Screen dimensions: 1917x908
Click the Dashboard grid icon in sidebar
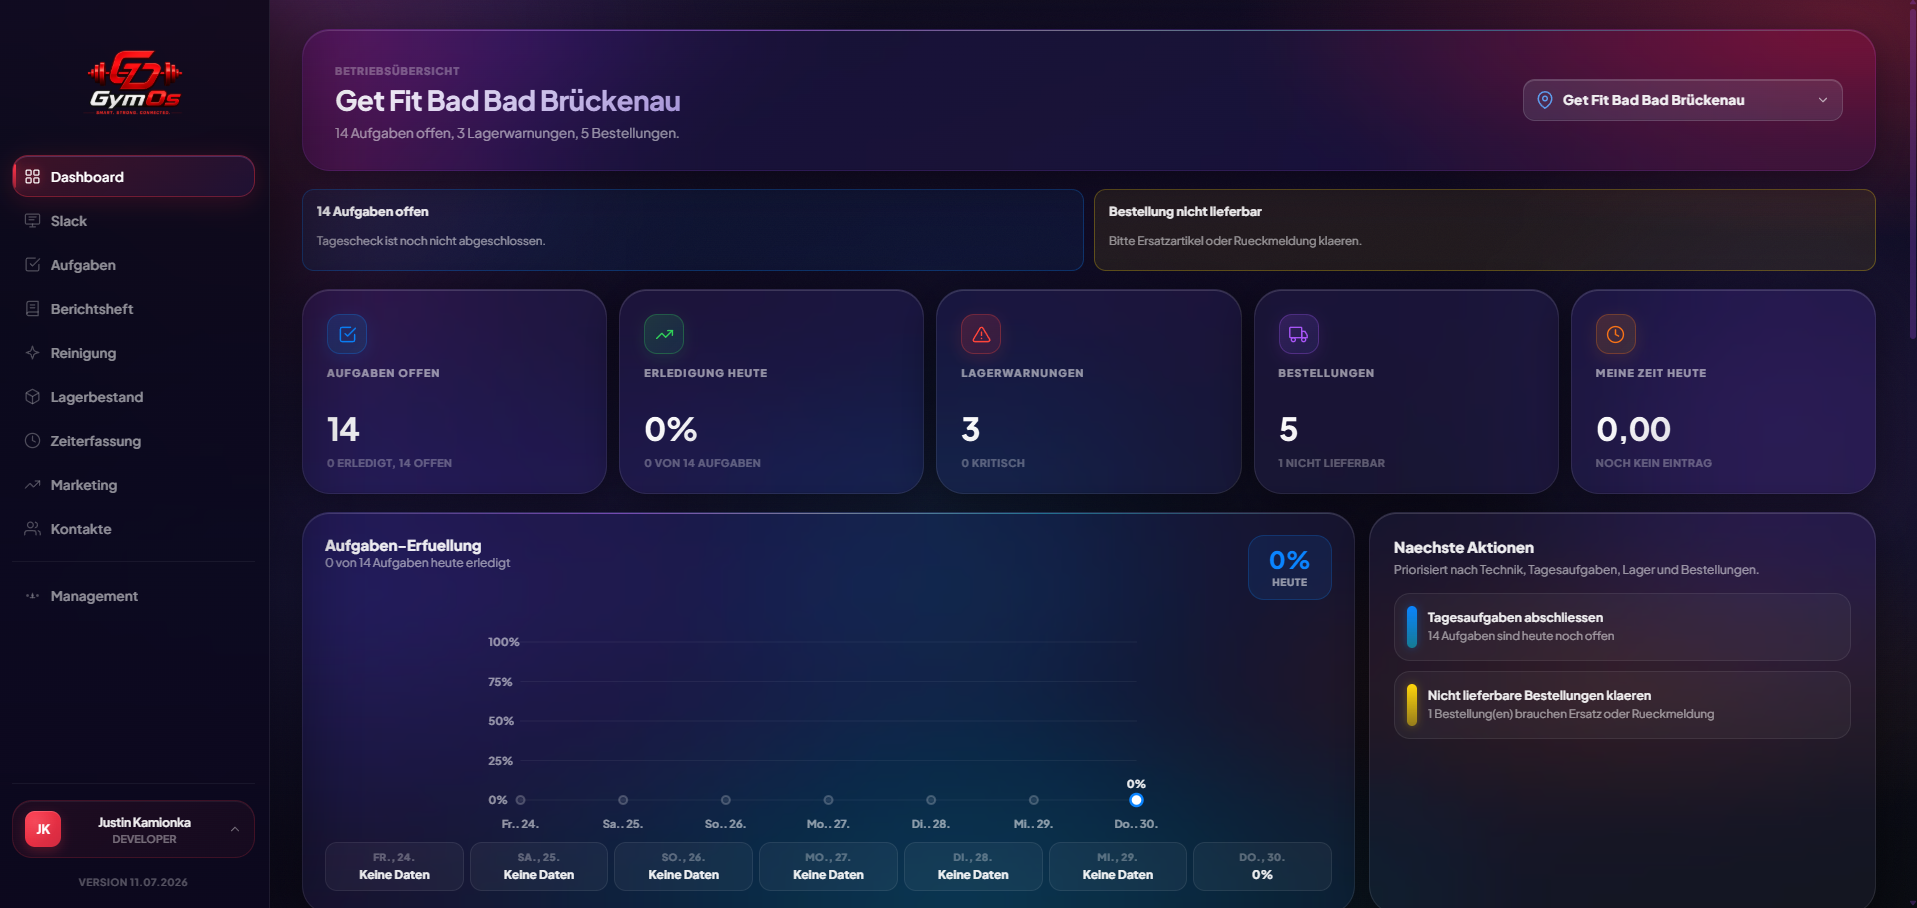tap(32, 177)
